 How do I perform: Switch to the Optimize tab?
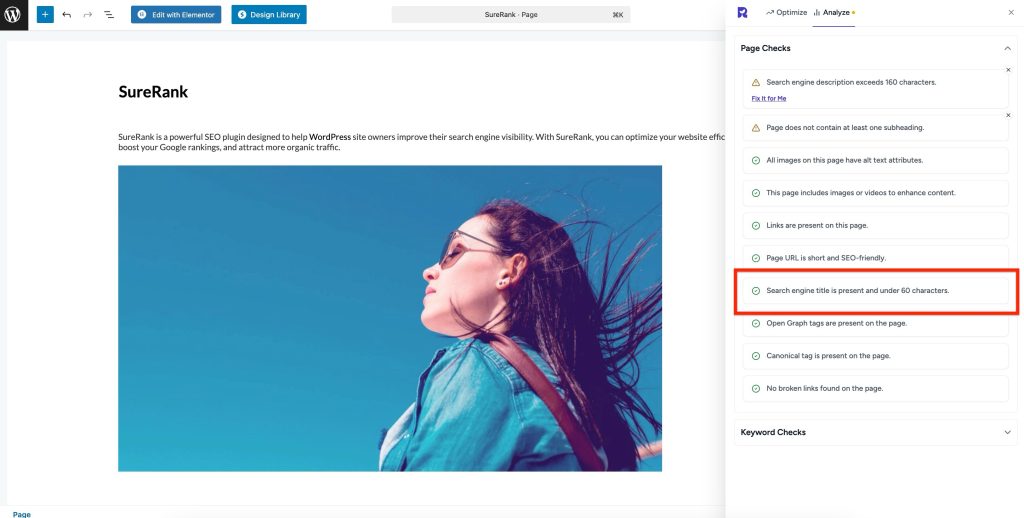pyautogui.click(x=786, y=12)
